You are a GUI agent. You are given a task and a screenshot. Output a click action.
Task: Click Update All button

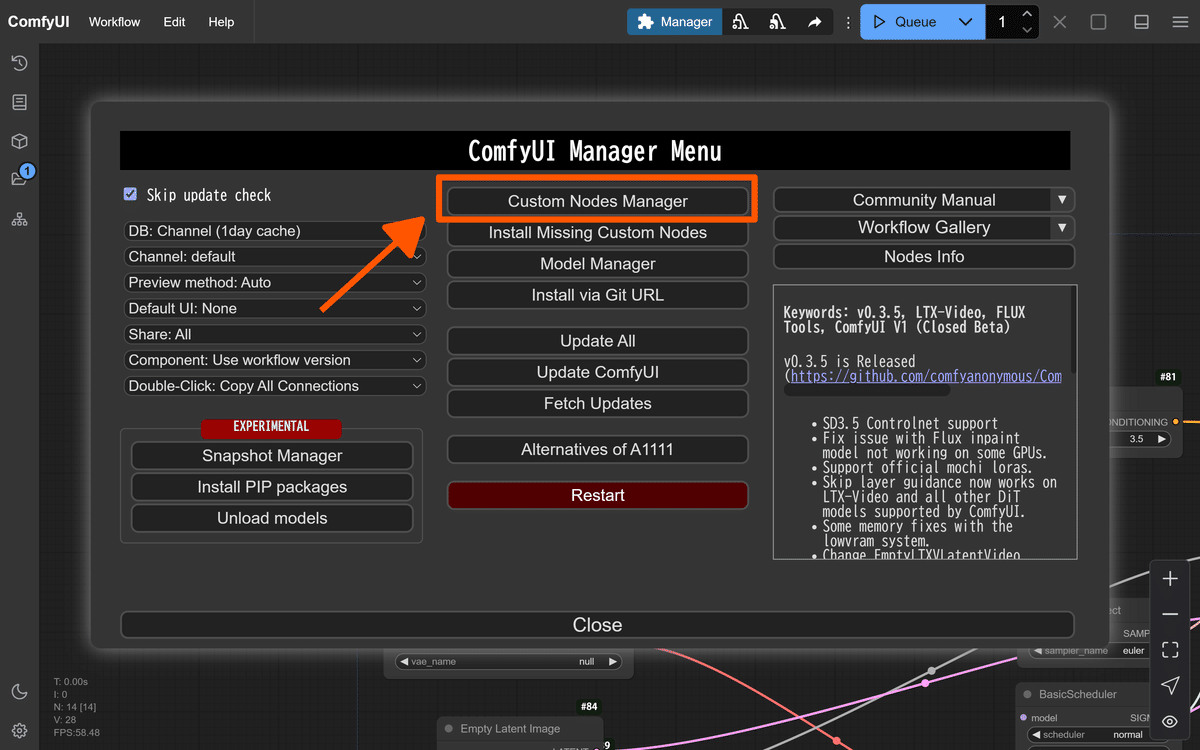coord(598,341)
